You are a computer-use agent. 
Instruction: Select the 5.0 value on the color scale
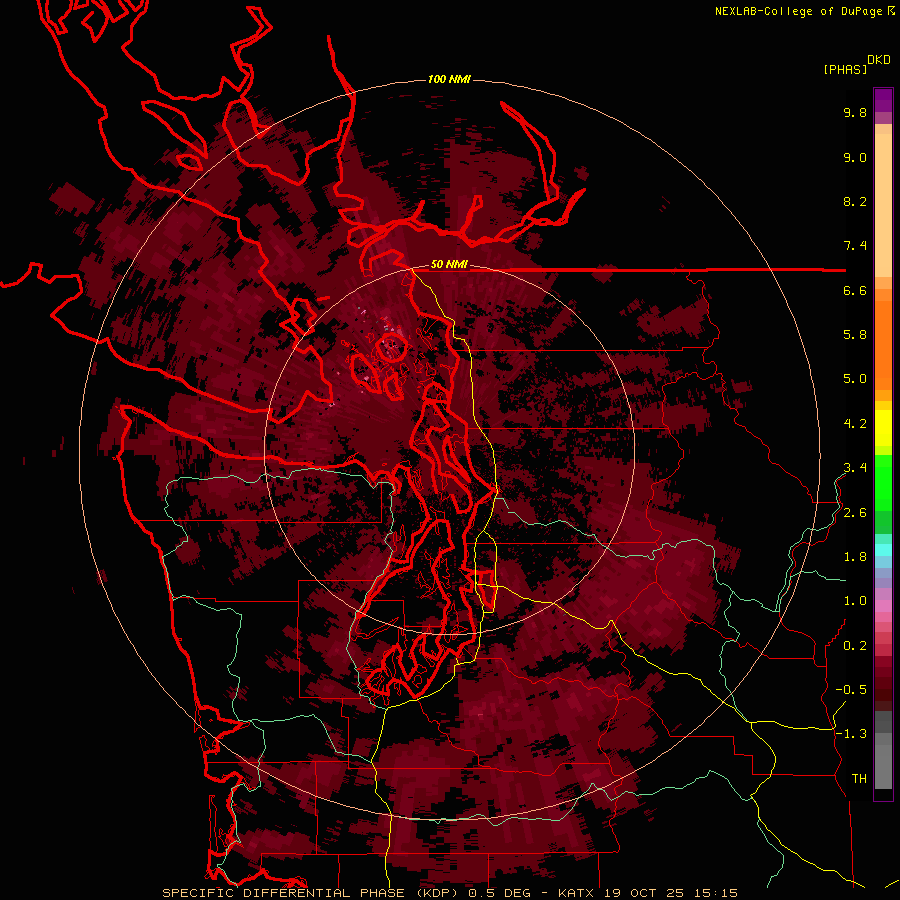click(855, 379)
